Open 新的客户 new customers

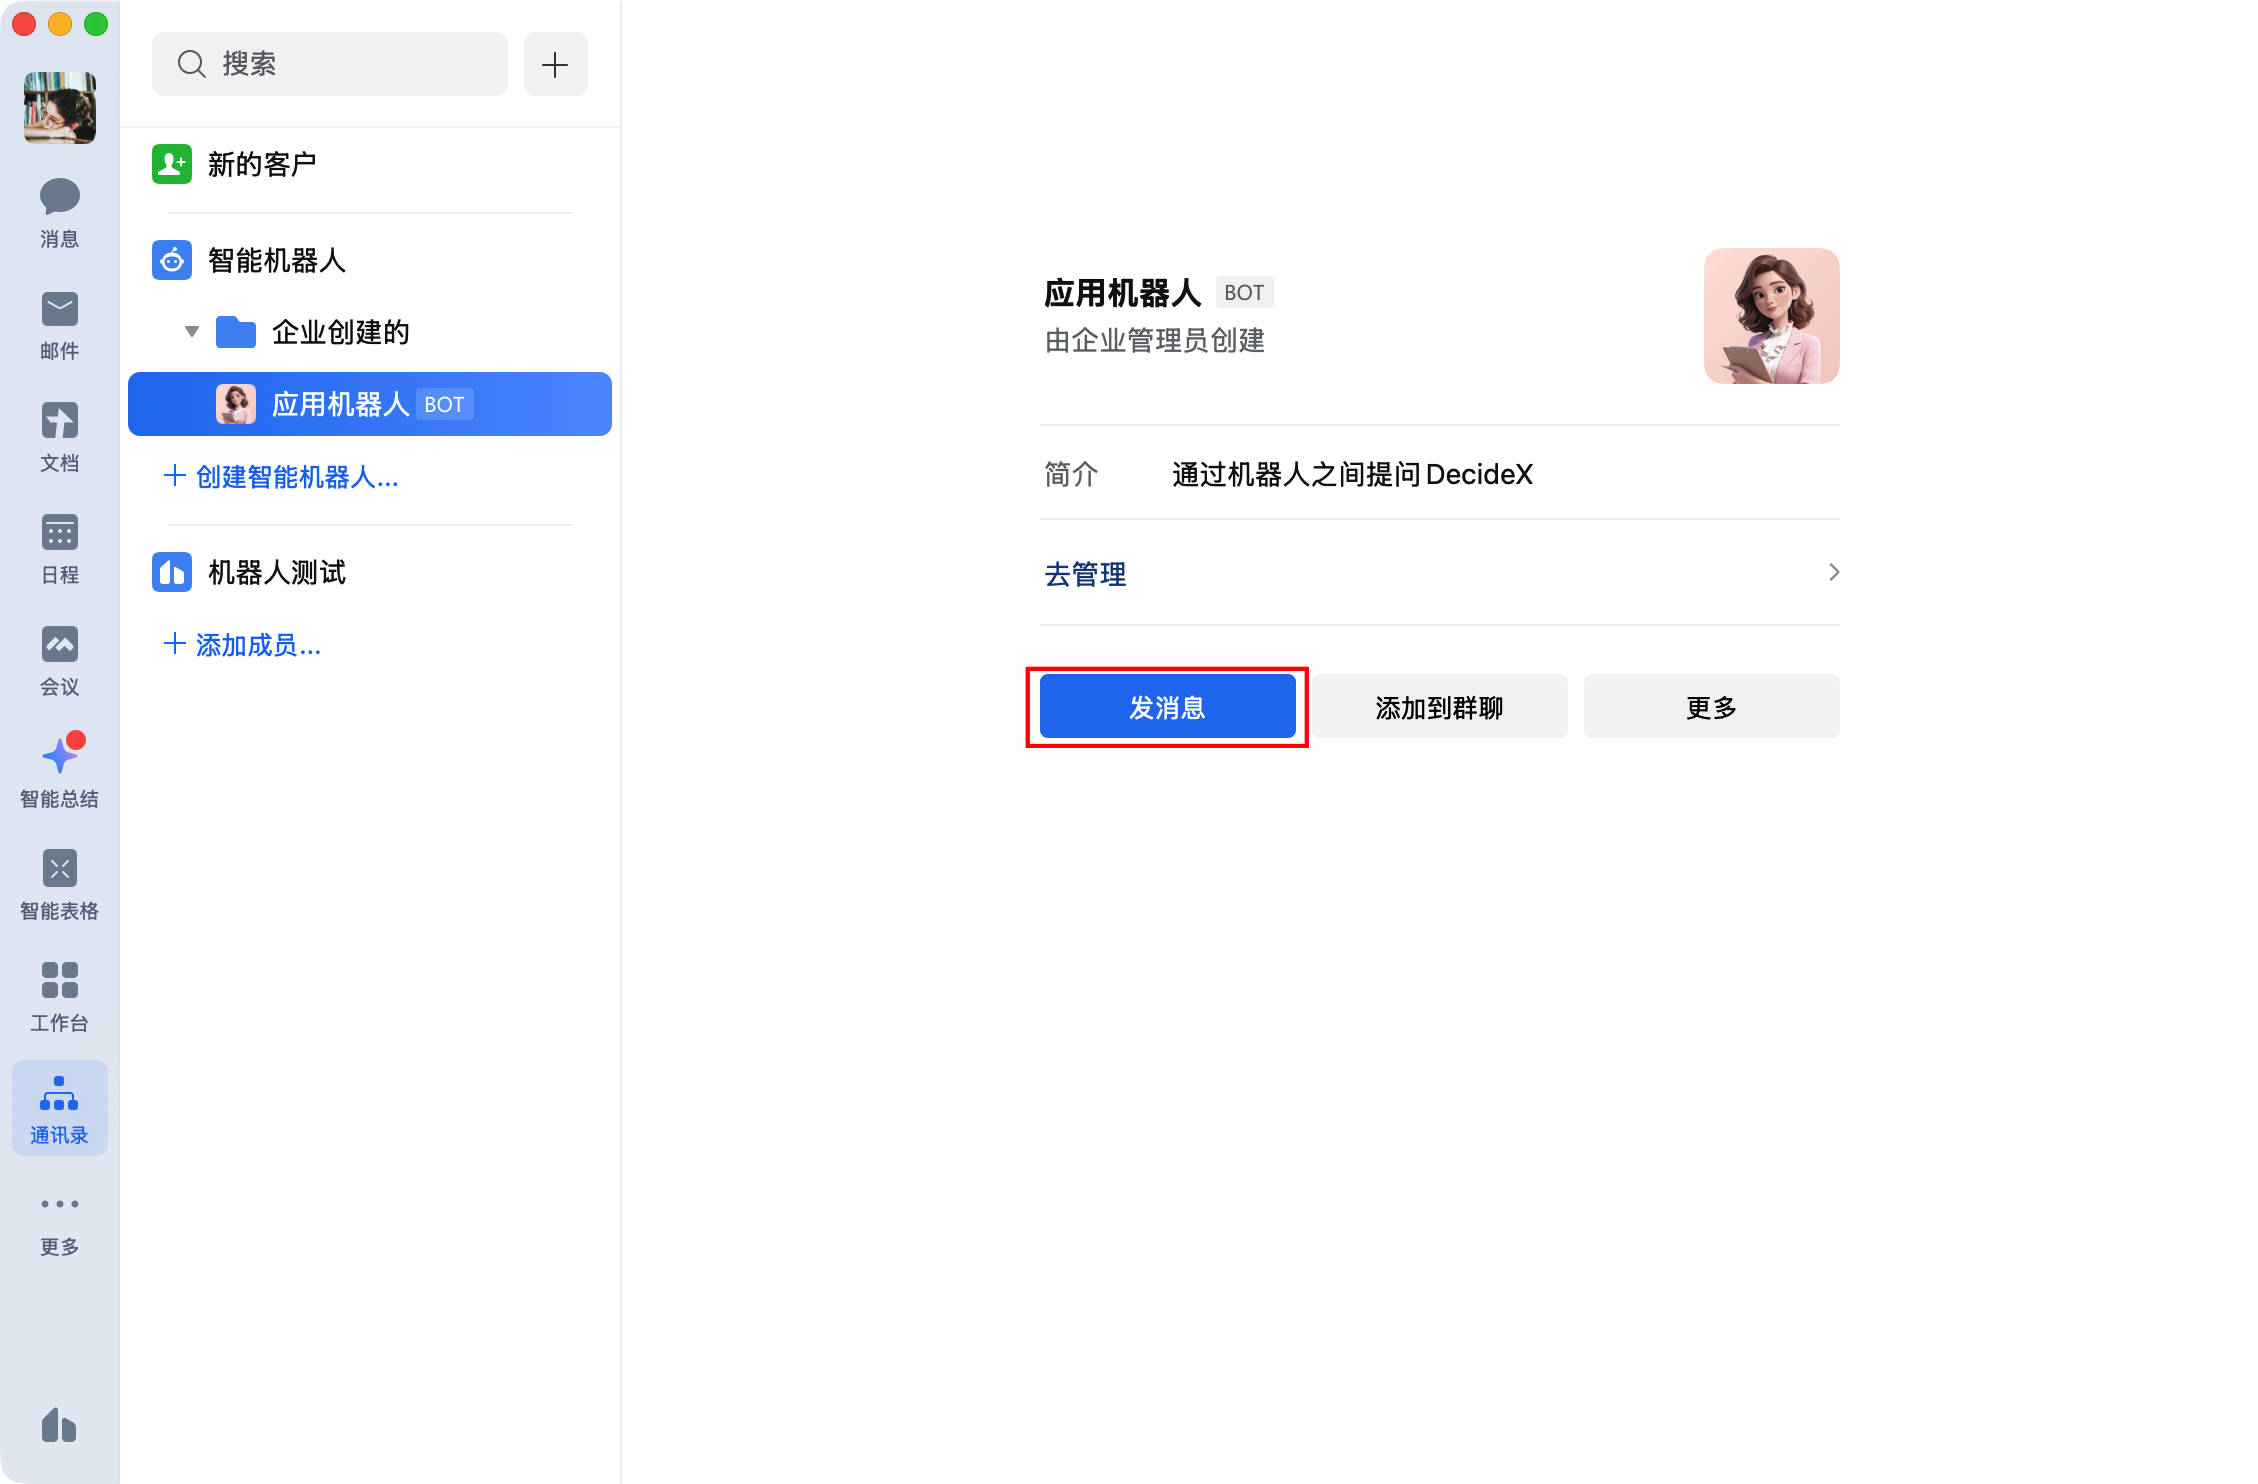click(370, 164)
